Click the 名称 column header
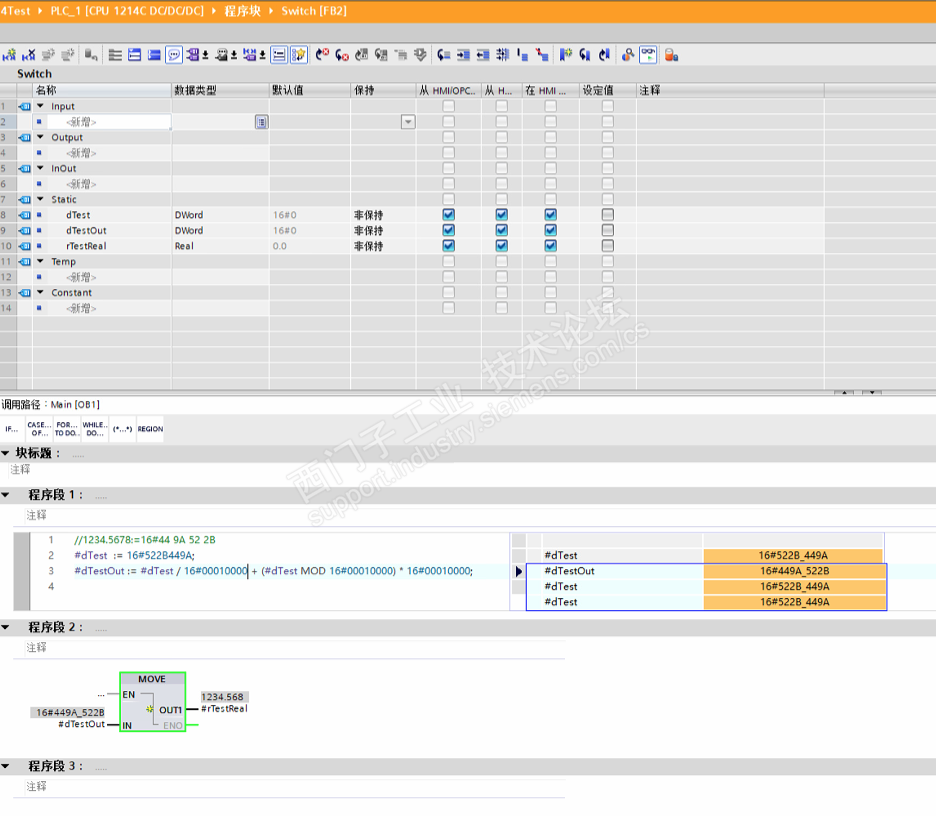 point(102,90)
